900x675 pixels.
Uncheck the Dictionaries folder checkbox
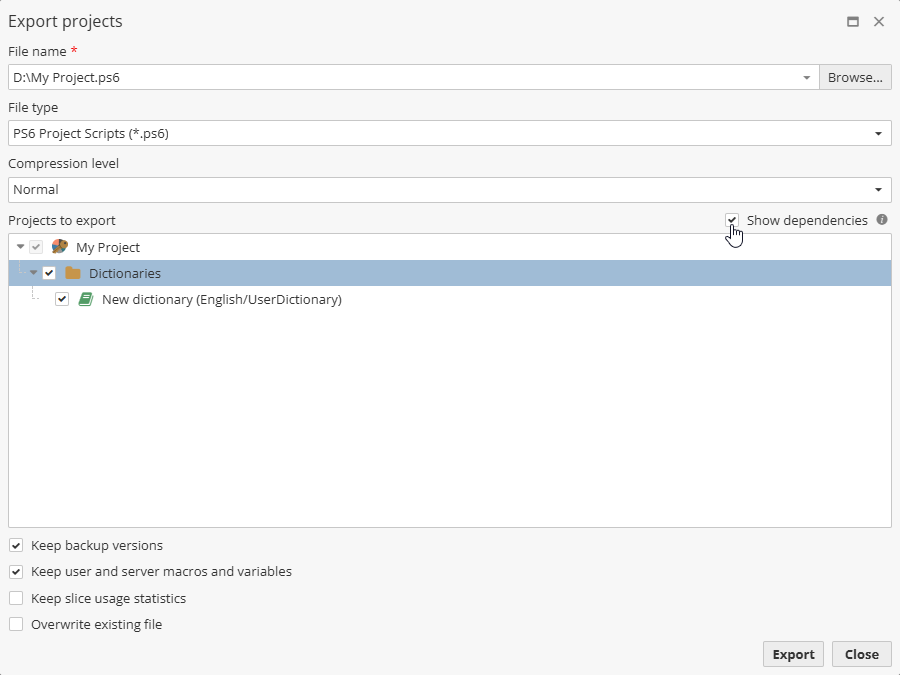(x=49, y=273)
